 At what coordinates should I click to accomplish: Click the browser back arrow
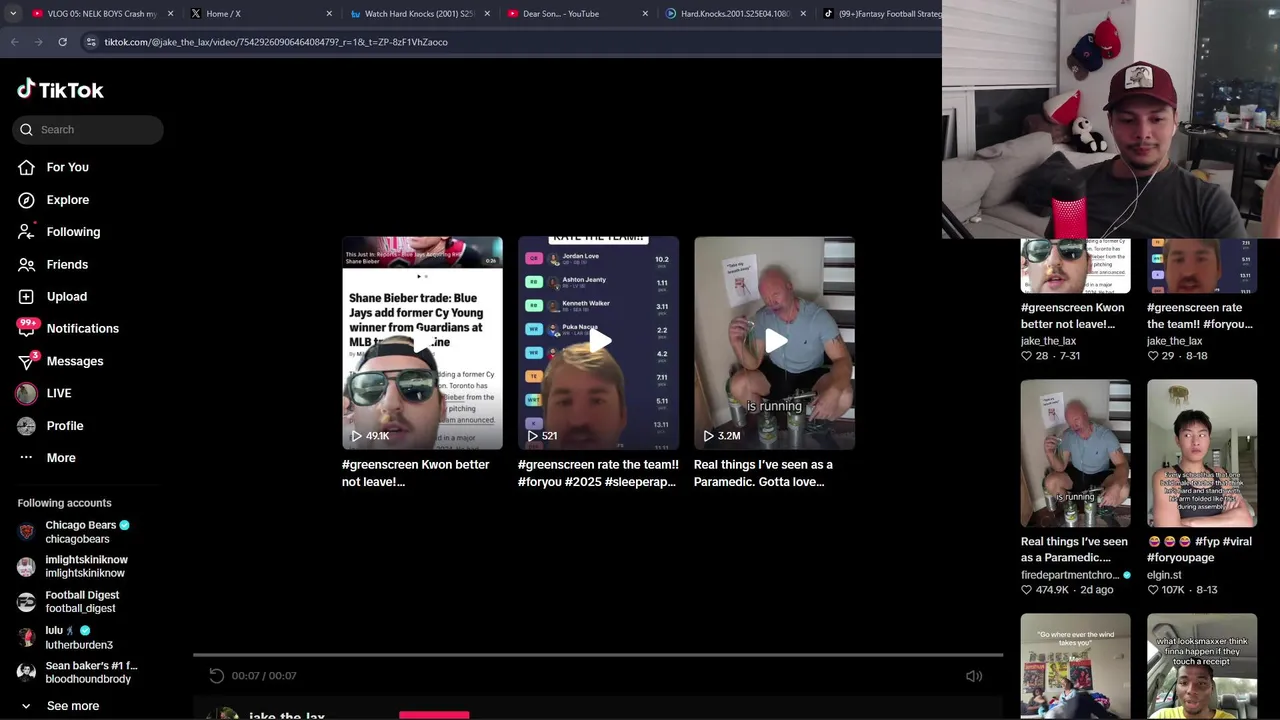[14, 42]
